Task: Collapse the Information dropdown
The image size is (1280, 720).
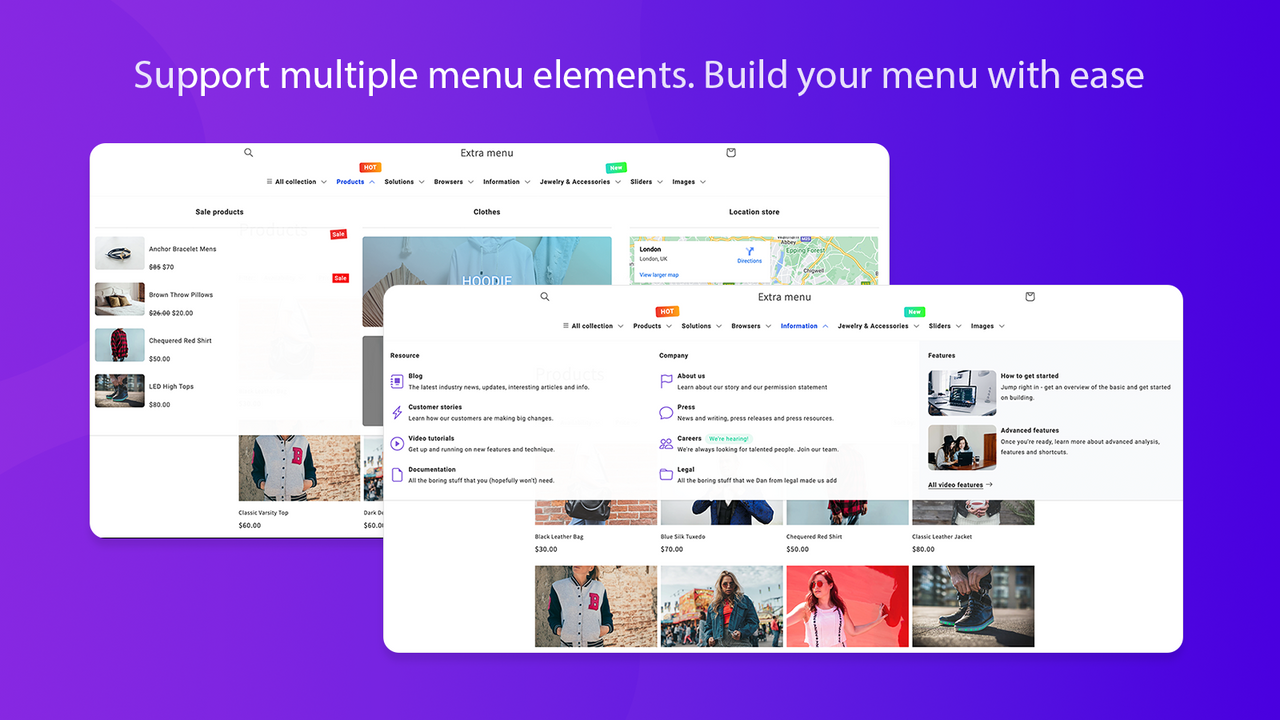Action: click(x=799, y=325)
